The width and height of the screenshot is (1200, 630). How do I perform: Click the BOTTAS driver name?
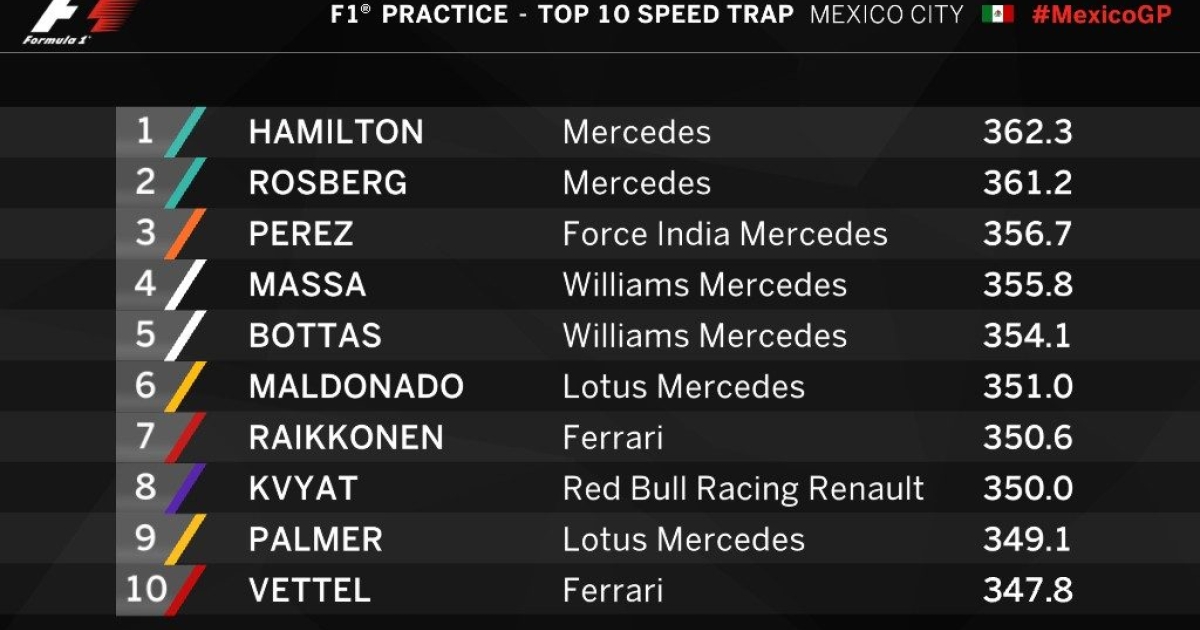tap(315, 336)
